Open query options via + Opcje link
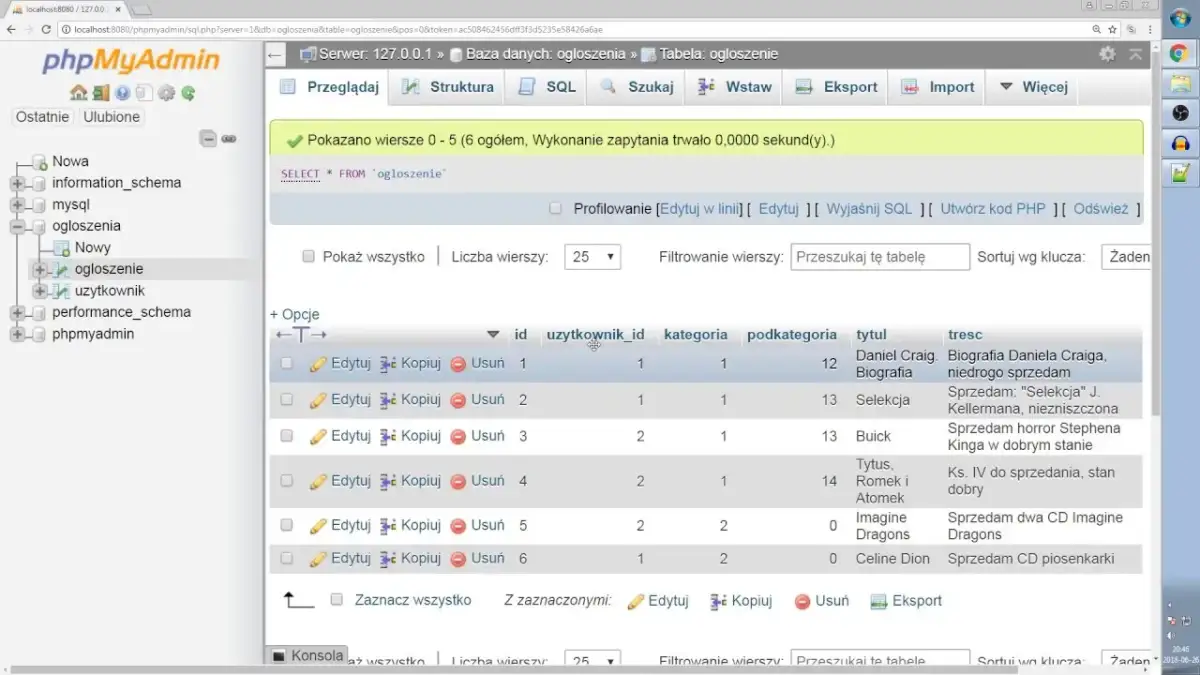 [294, 314]
